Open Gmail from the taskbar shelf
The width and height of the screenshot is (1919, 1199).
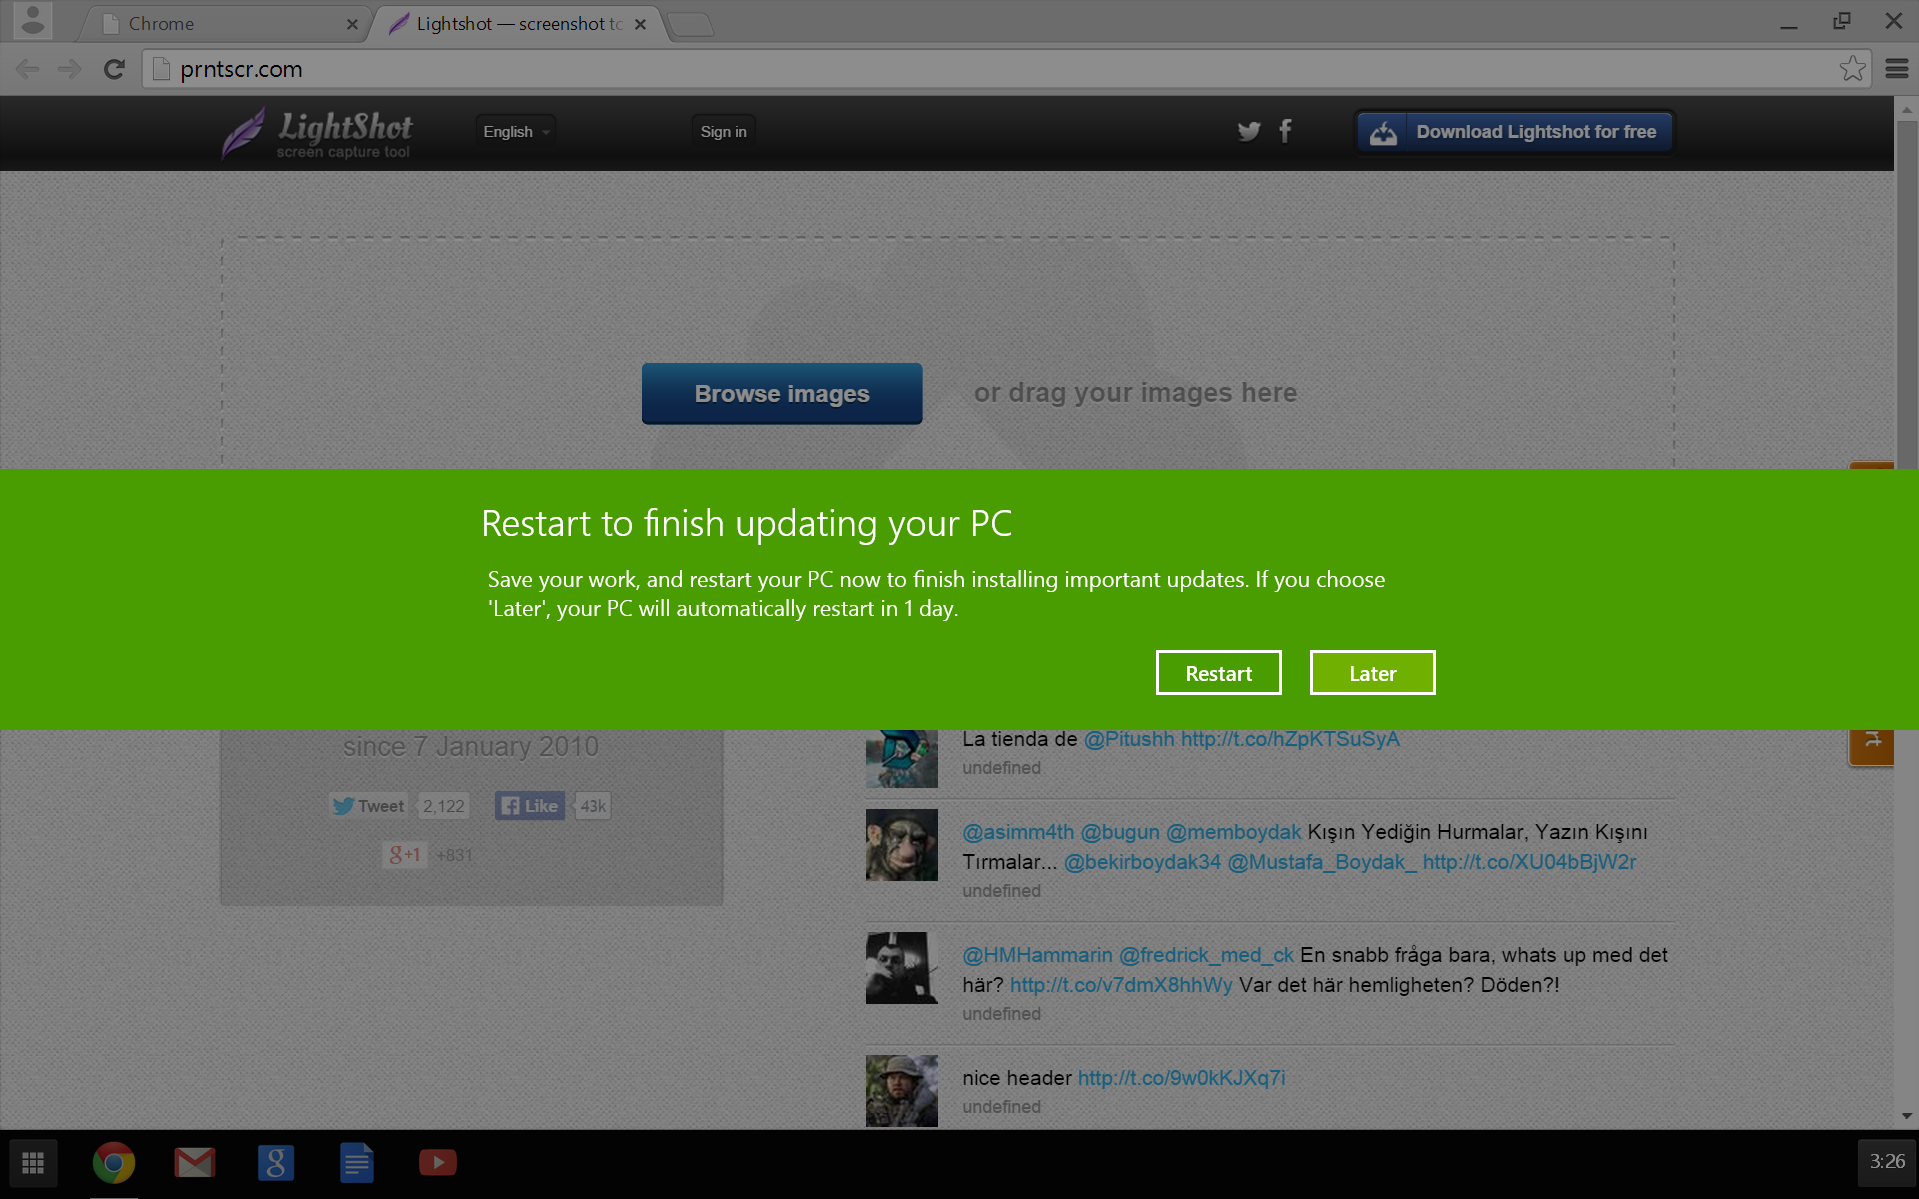tap(195, 1163)
